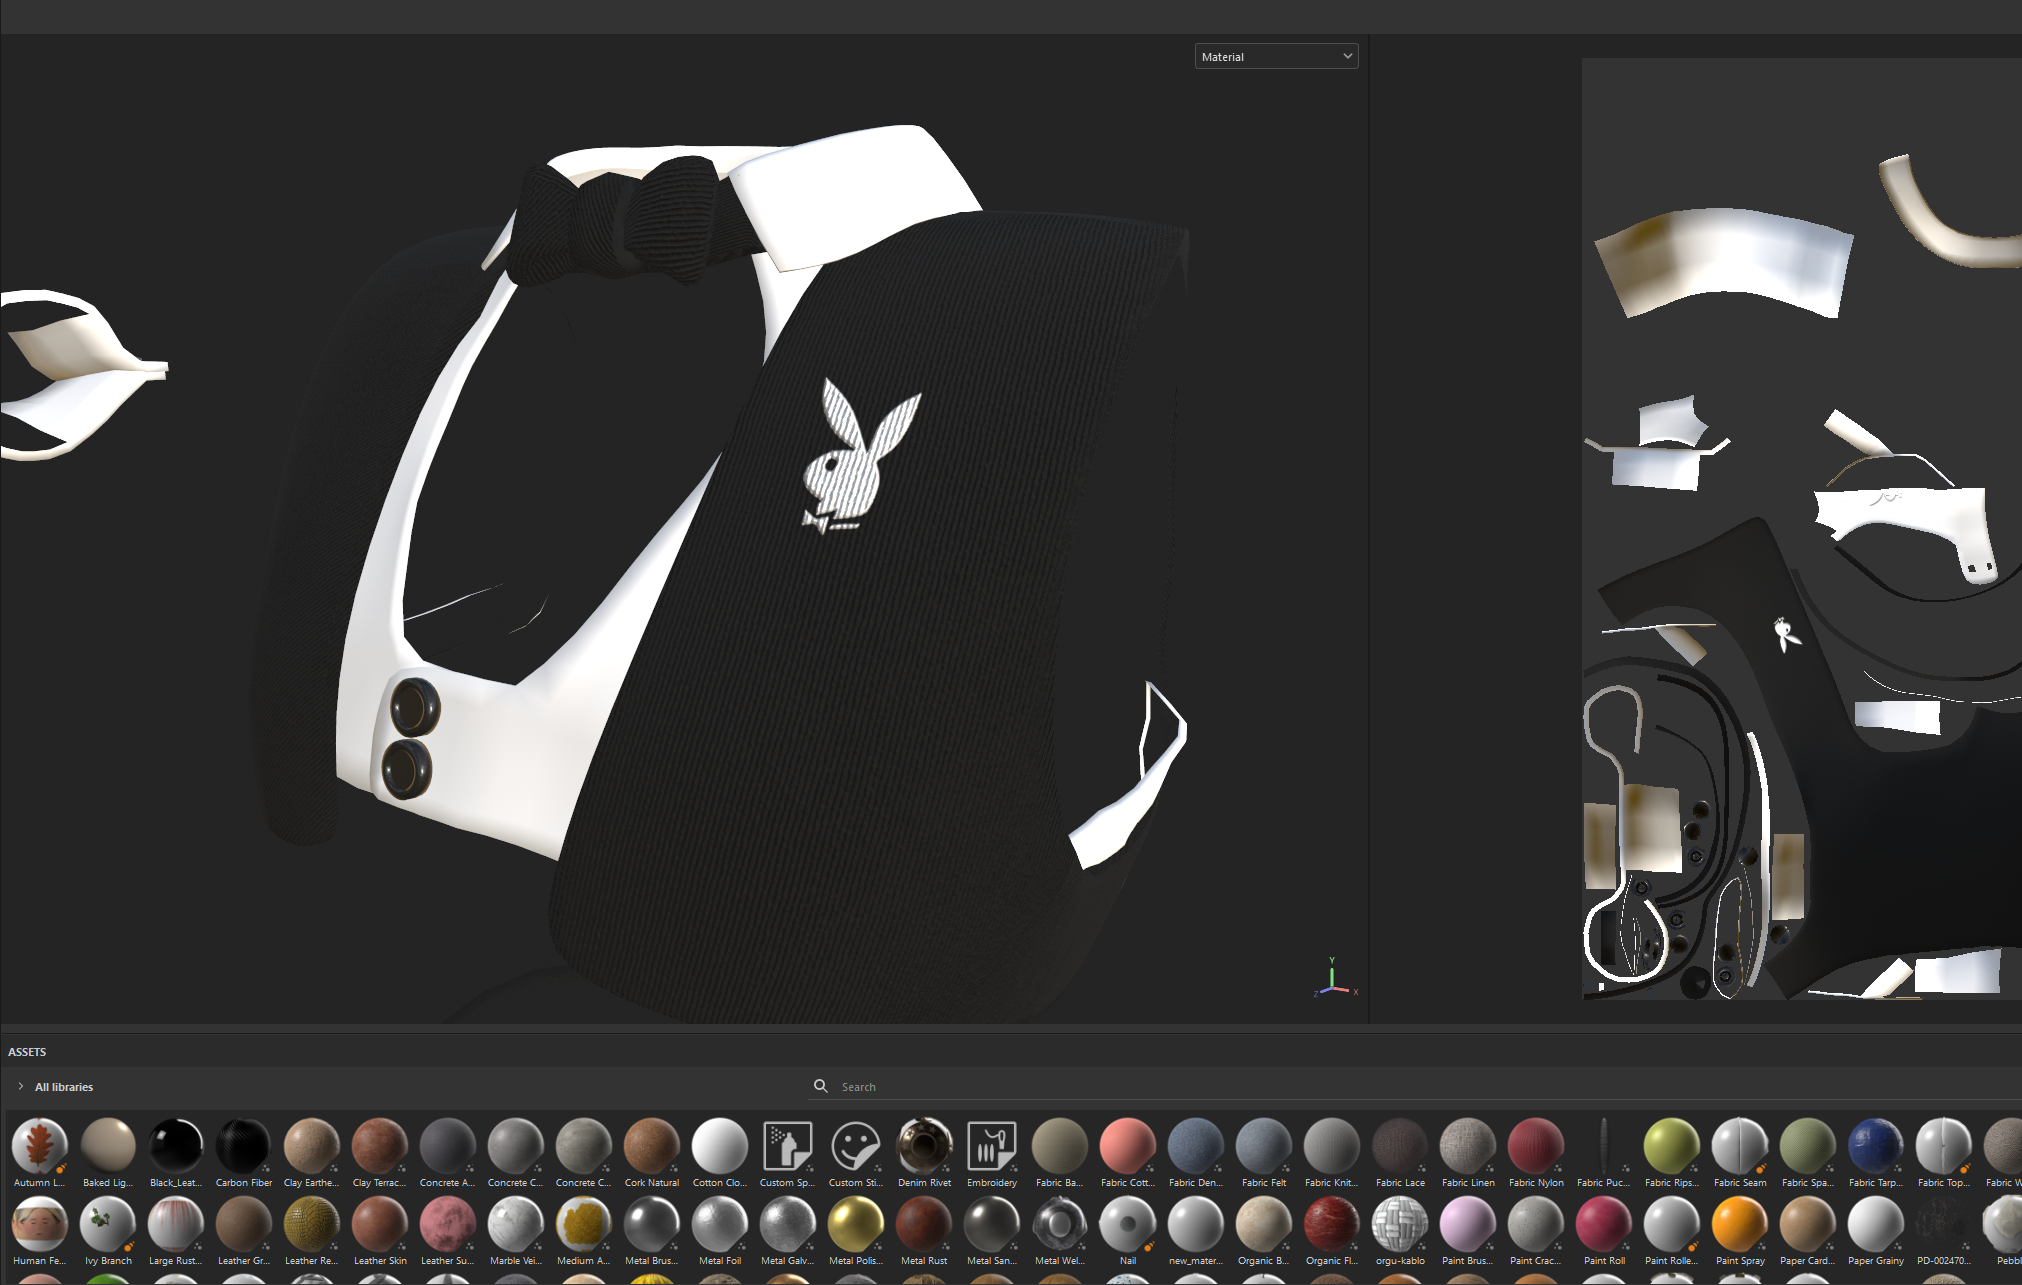2022x1285 pixels.
Task: Select the Custom Sticker smiley icon
Action: tap(855, 1145)
